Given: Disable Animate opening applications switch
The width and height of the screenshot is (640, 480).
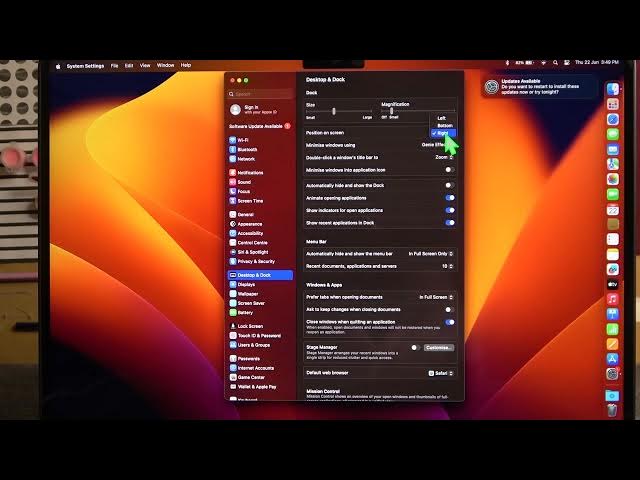Looking at the screenshot, I should click(450, 198).
